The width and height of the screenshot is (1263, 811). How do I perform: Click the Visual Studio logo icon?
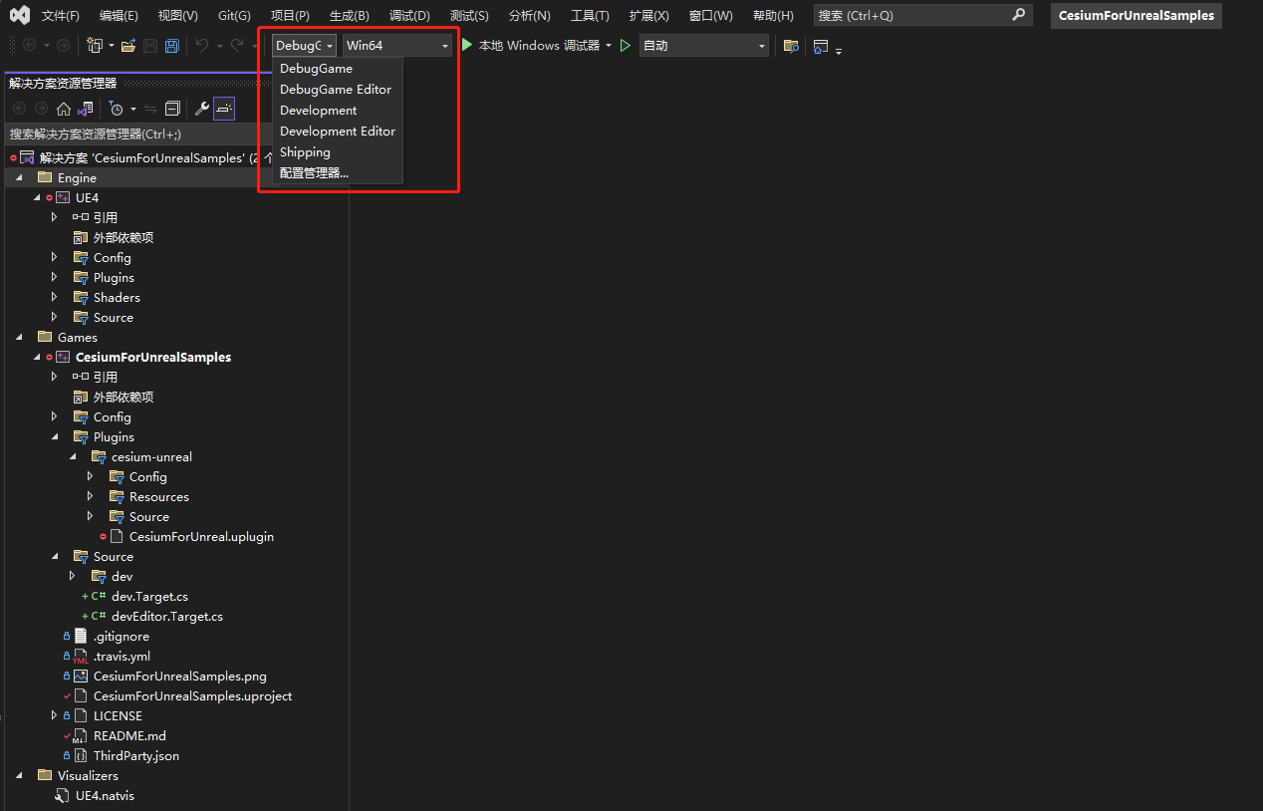20,15
